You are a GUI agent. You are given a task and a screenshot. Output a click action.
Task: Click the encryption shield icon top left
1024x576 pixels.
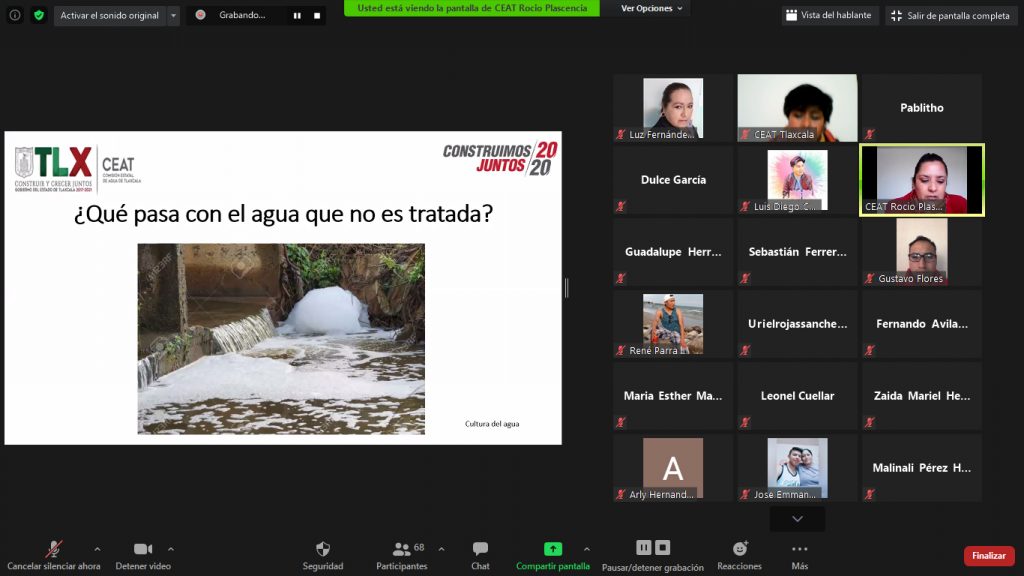[38, 15]
